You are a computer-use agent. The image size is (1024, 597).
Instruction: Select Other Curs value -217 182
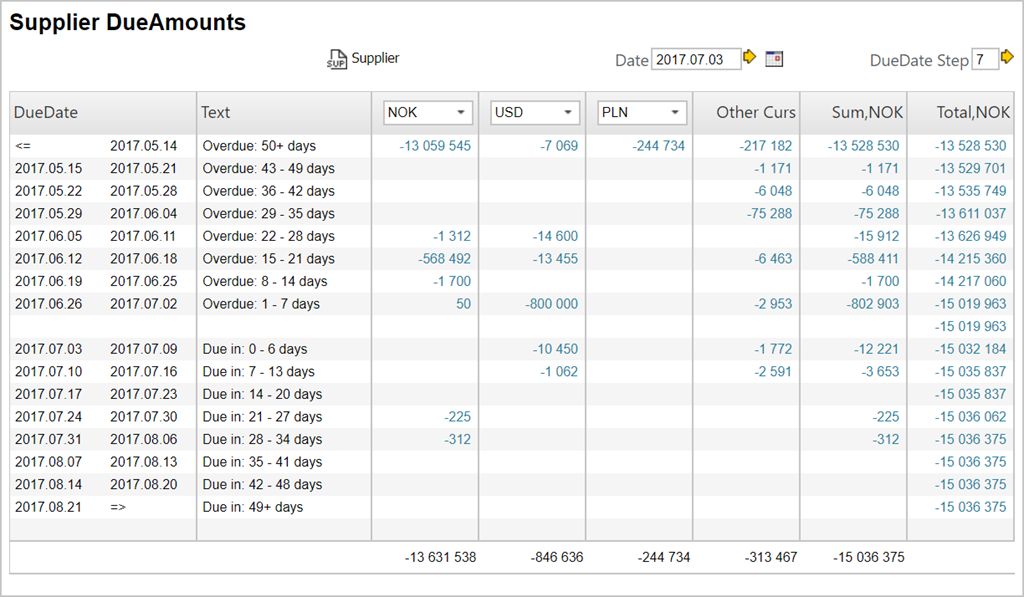click(766, 146)
